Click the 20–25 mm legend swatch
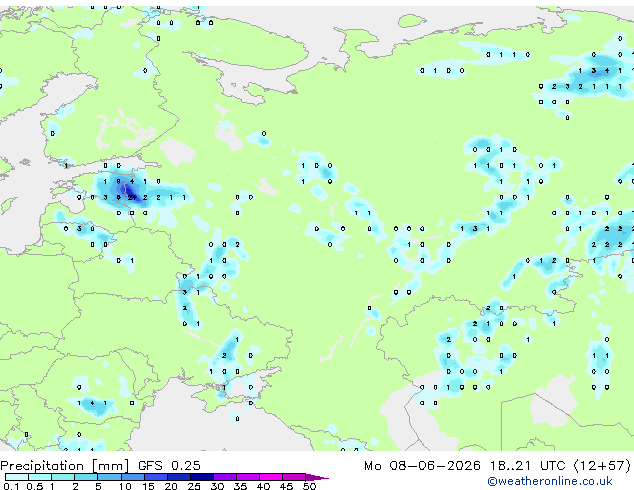 (178, 477)
